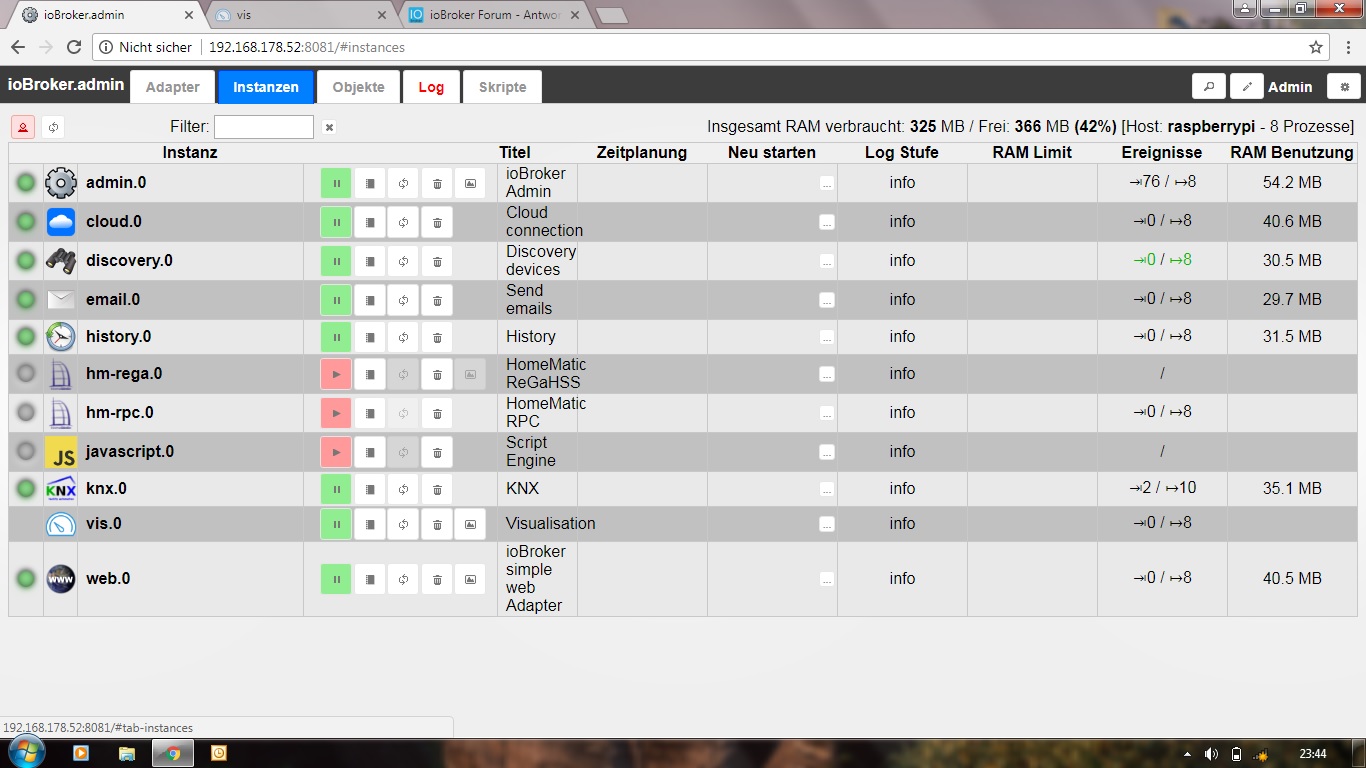Open the Objekte tab
The height and width of the screenshot is (768, 1366).
[359, 87]
